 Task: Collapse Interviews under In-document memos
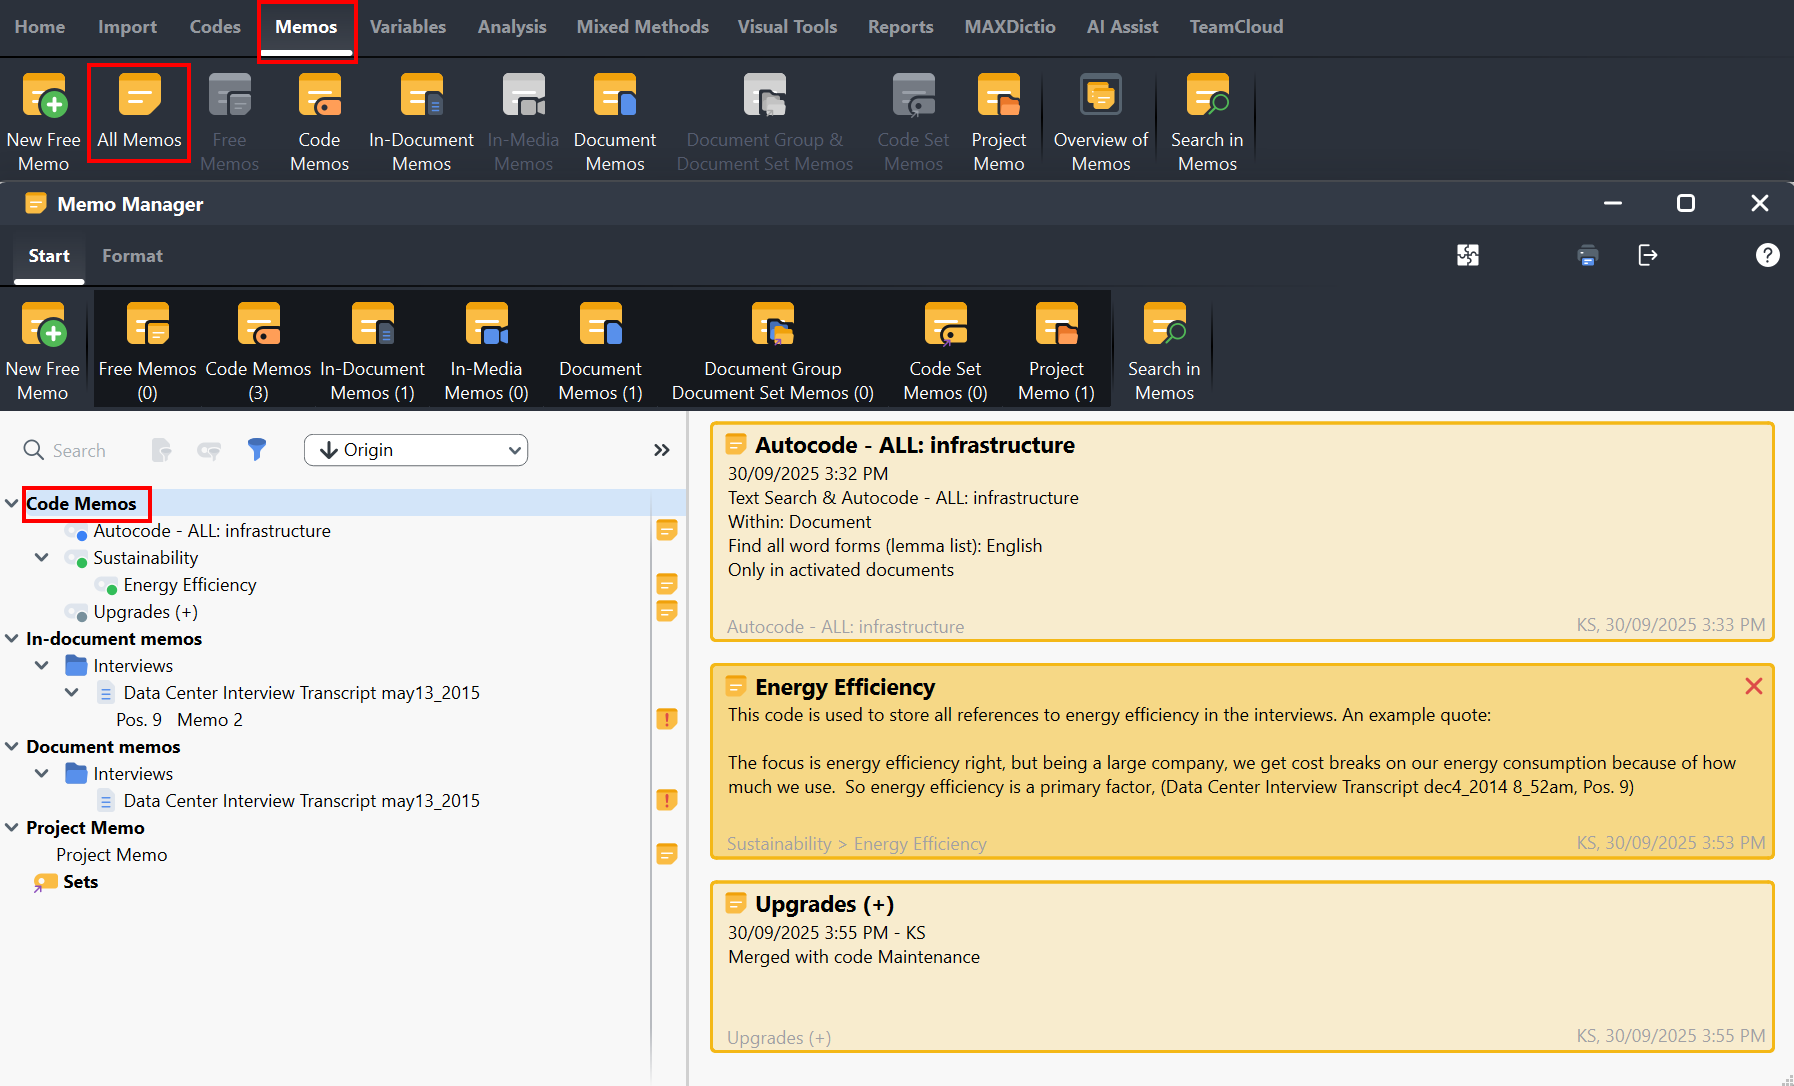[42, 665]
